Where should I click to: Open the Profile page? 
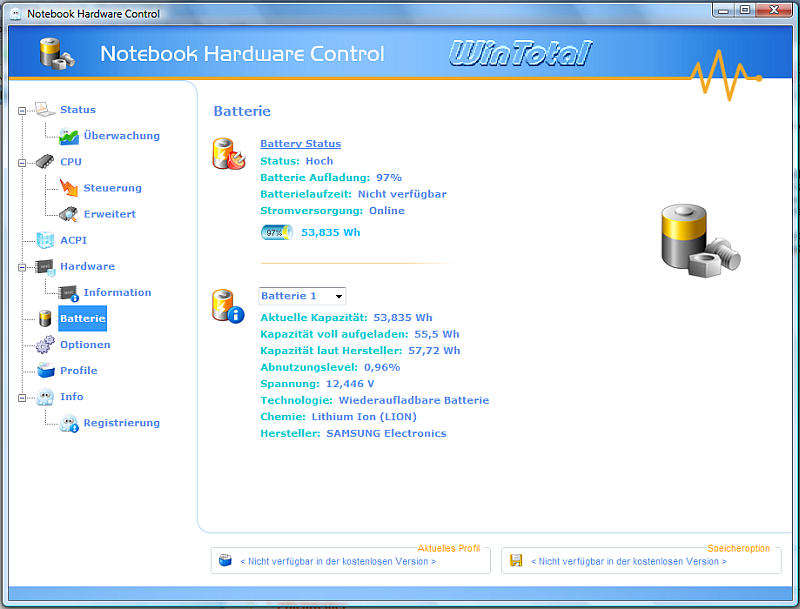[x=79, y=371]
